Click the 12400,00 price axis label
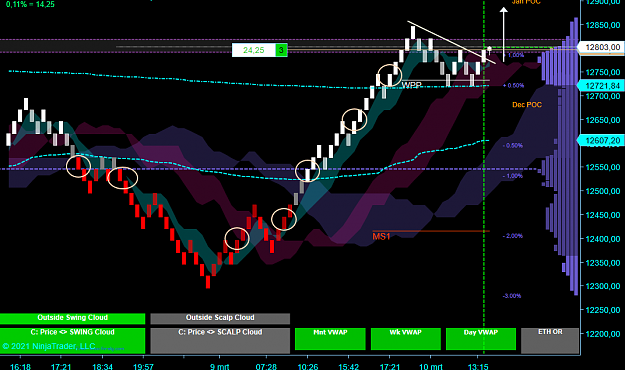The width and height of the screenshot is (625, 370). [x=603, y=239]
